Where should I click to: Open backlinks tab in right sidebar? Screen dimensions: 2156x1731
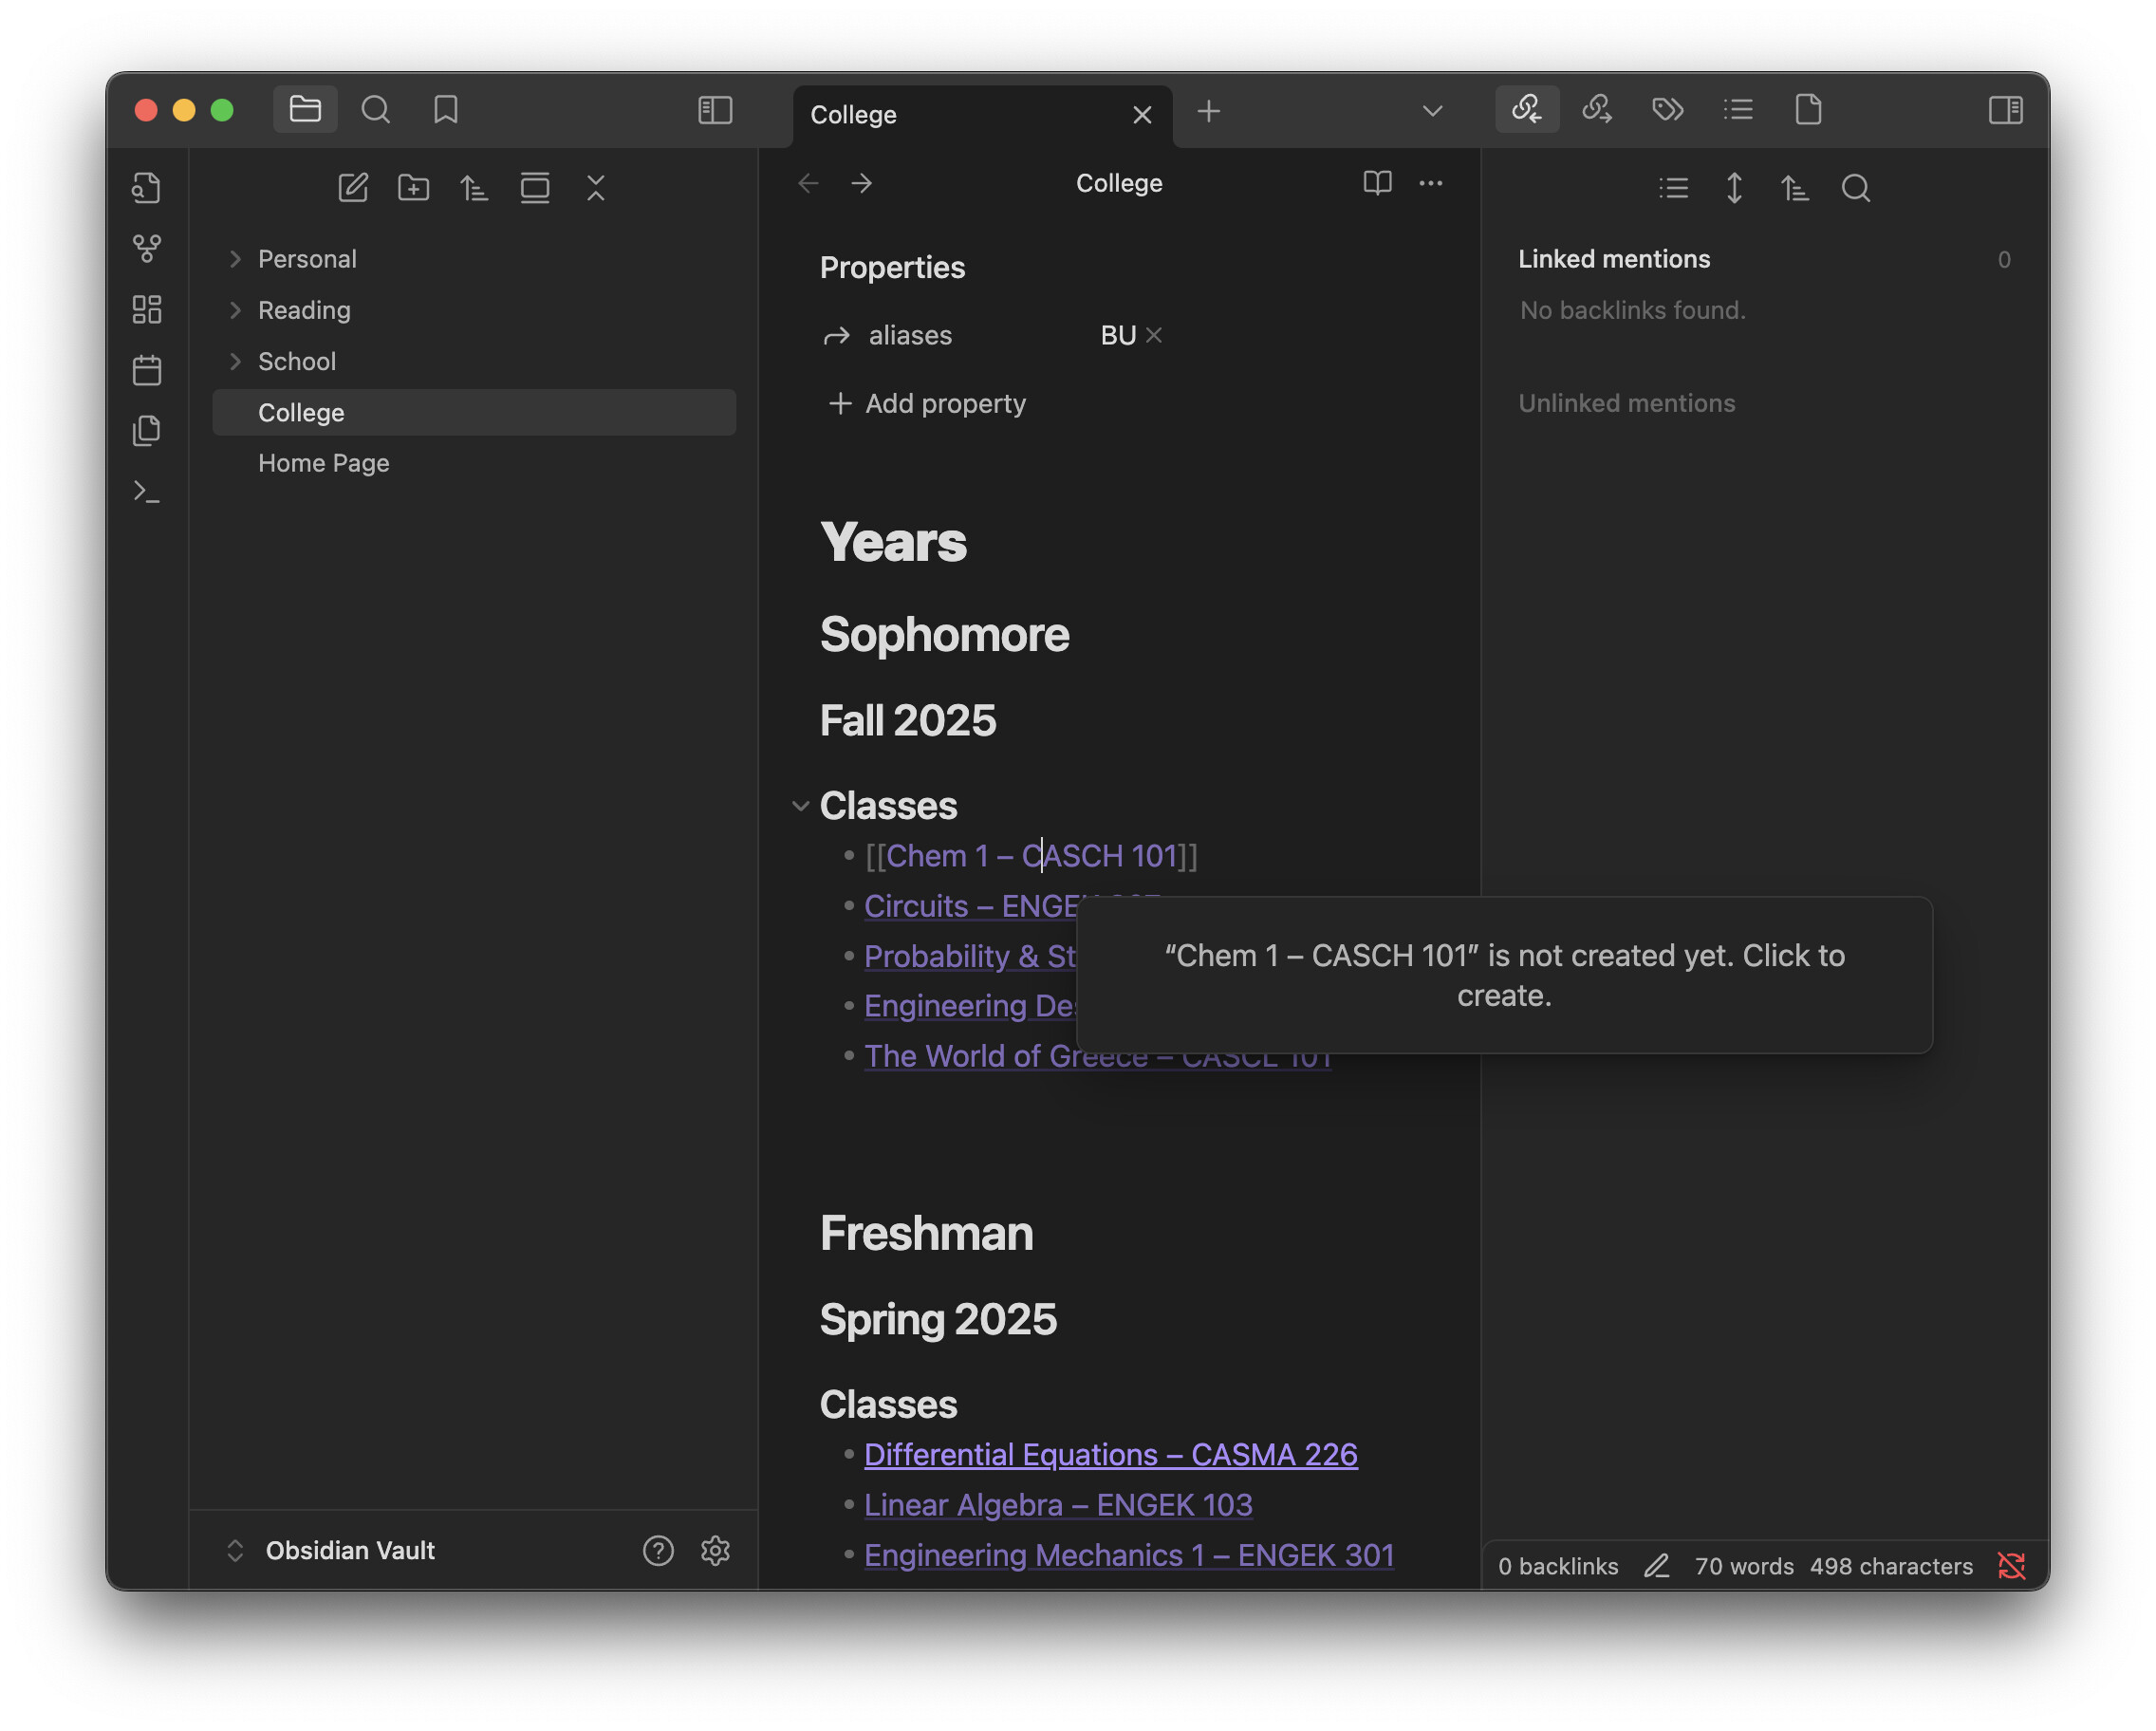click(x=1527, y=109)
